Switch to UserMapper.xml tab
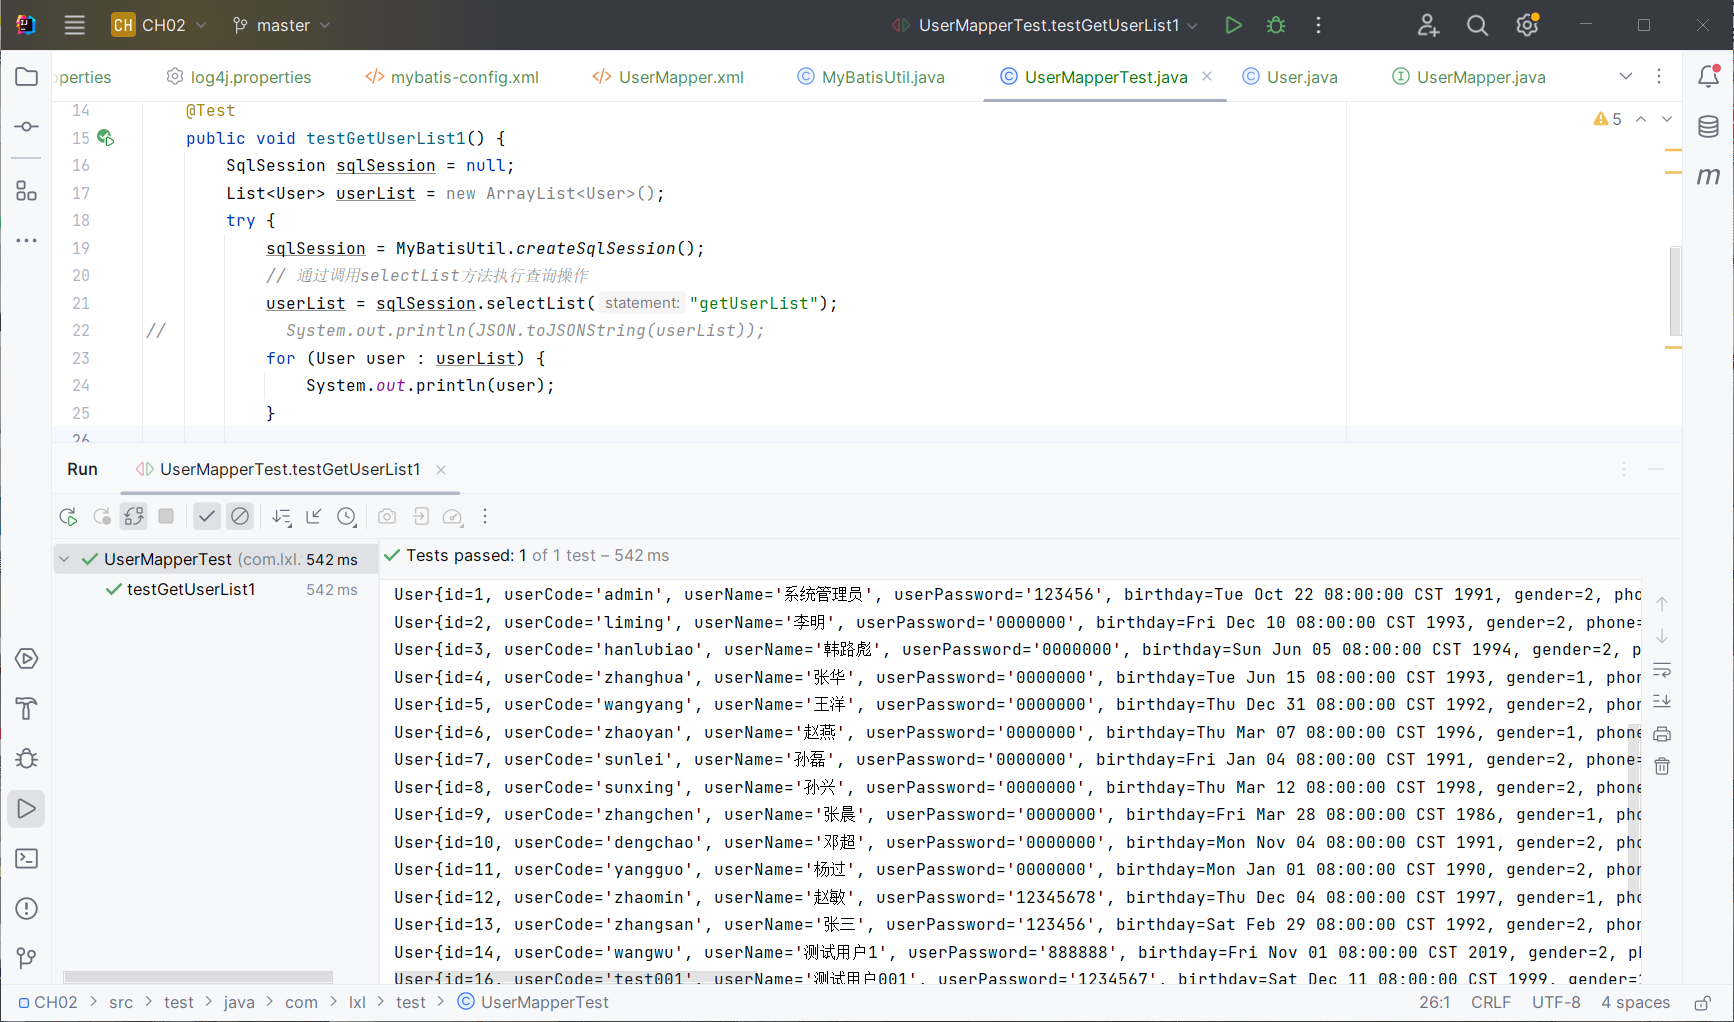Screen dimensions: 1734x1022 [x=668, y=77]
